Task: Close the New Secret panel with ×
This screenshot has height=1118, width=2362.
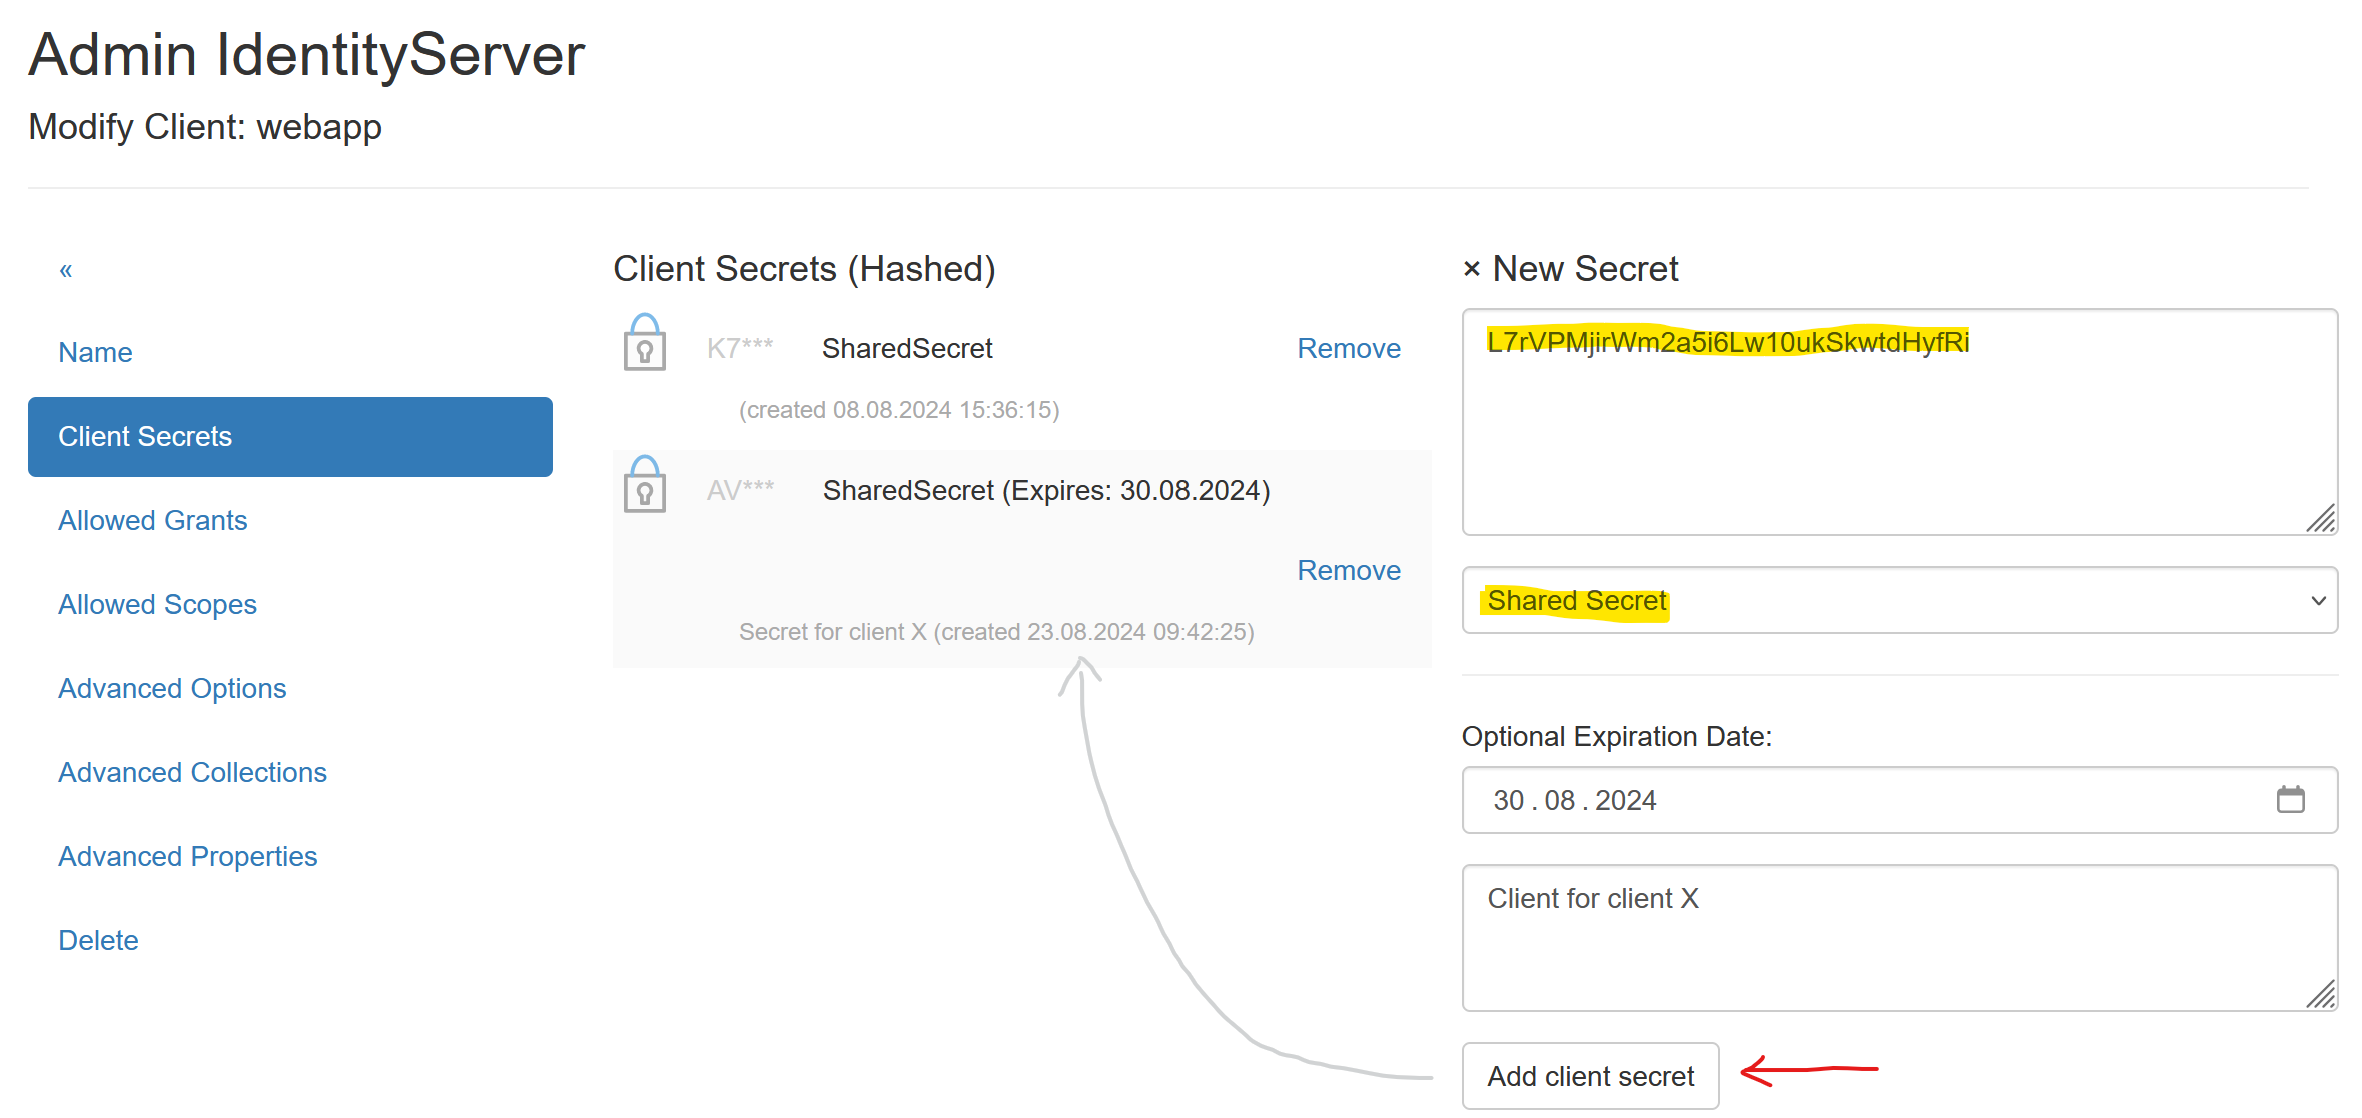Action: click(x=1471, y=269)
